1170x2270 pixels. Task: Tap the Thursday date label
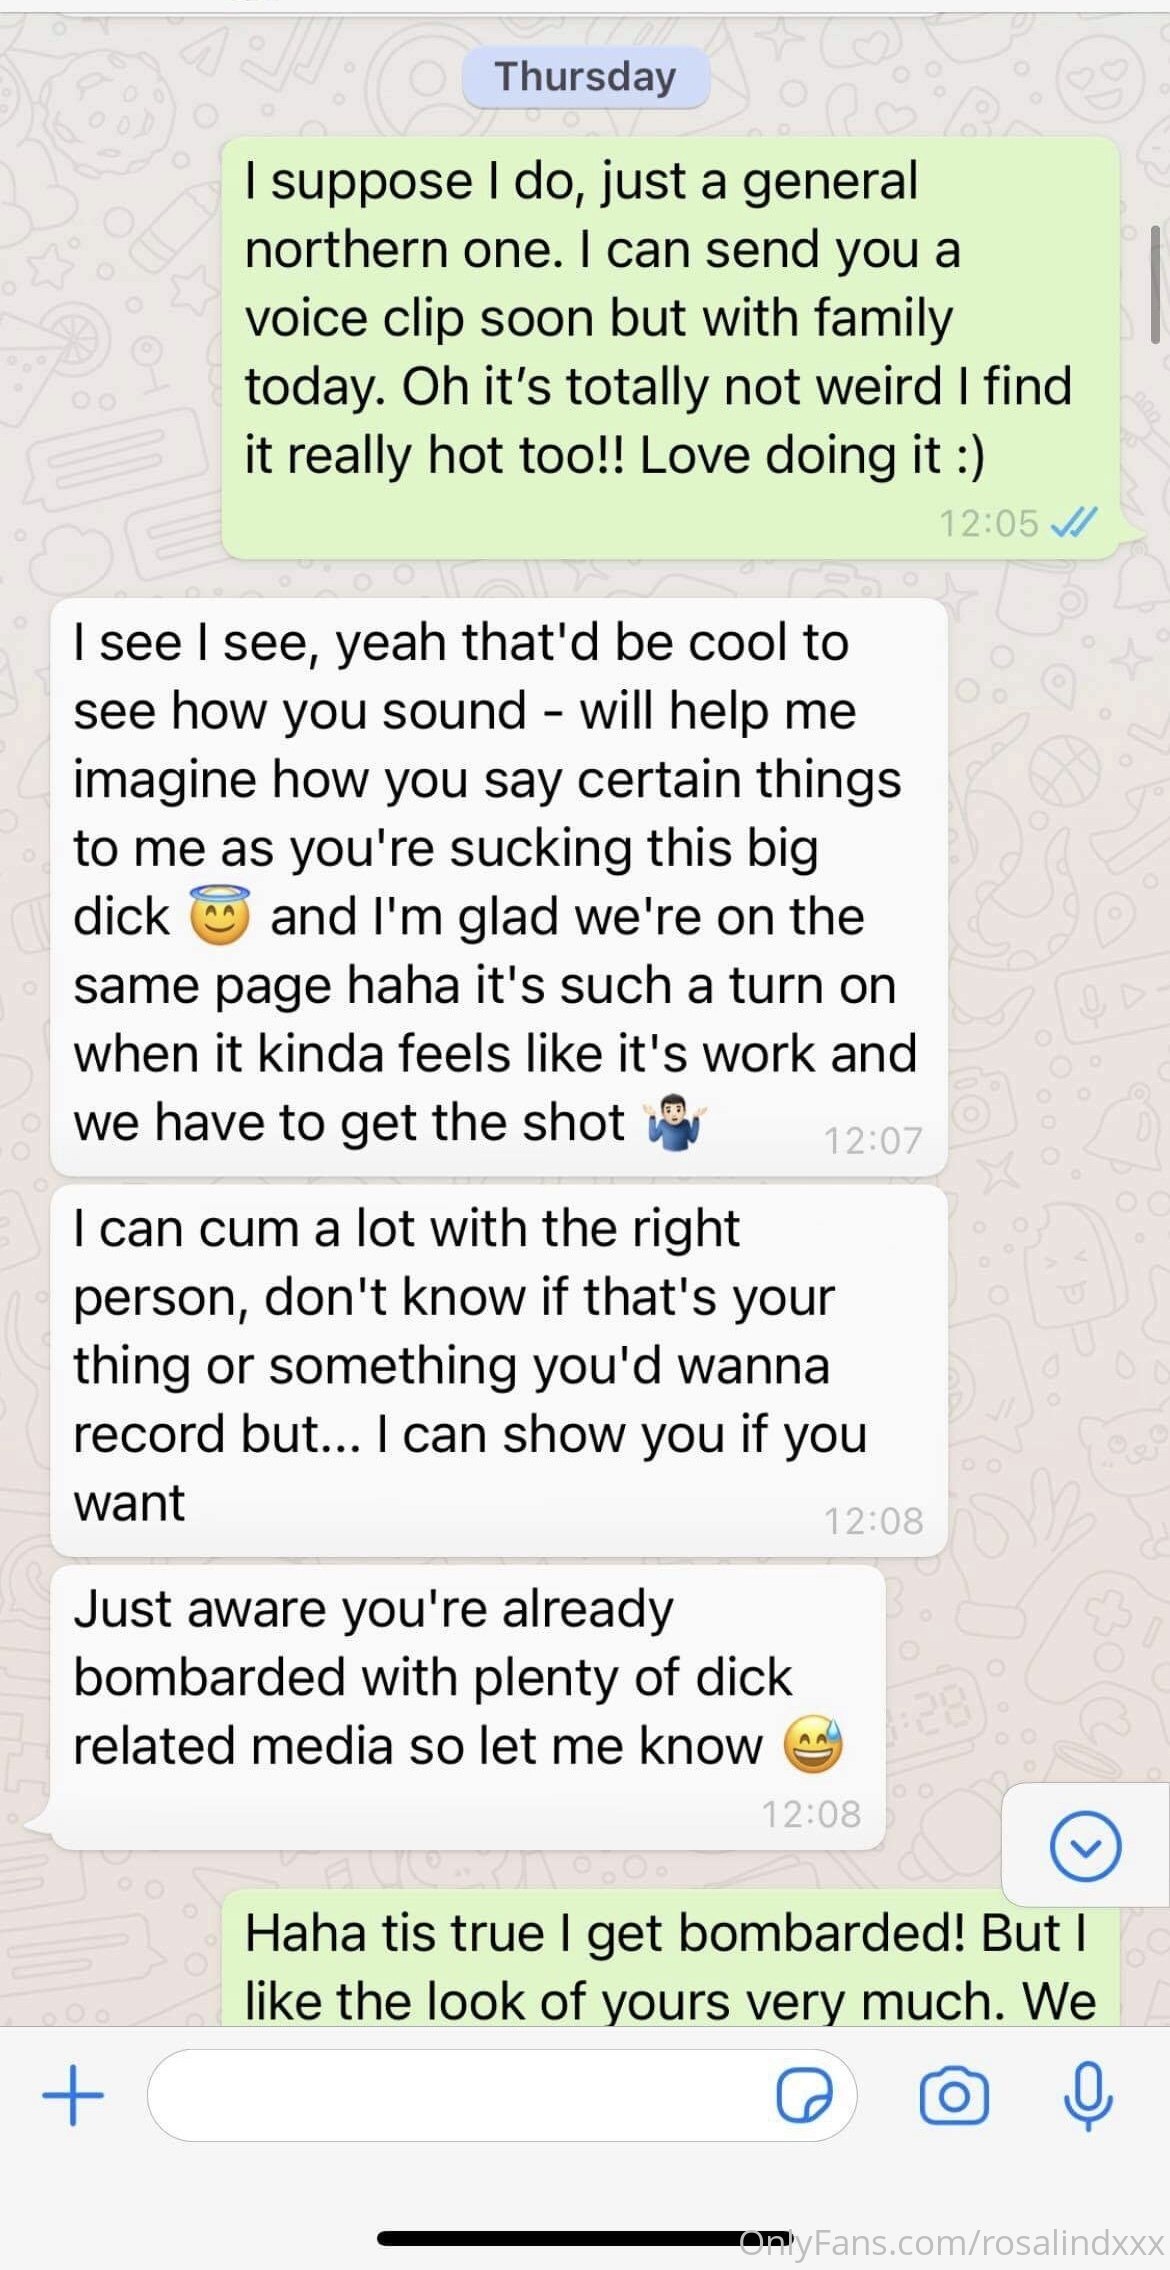tap(586, 77)
